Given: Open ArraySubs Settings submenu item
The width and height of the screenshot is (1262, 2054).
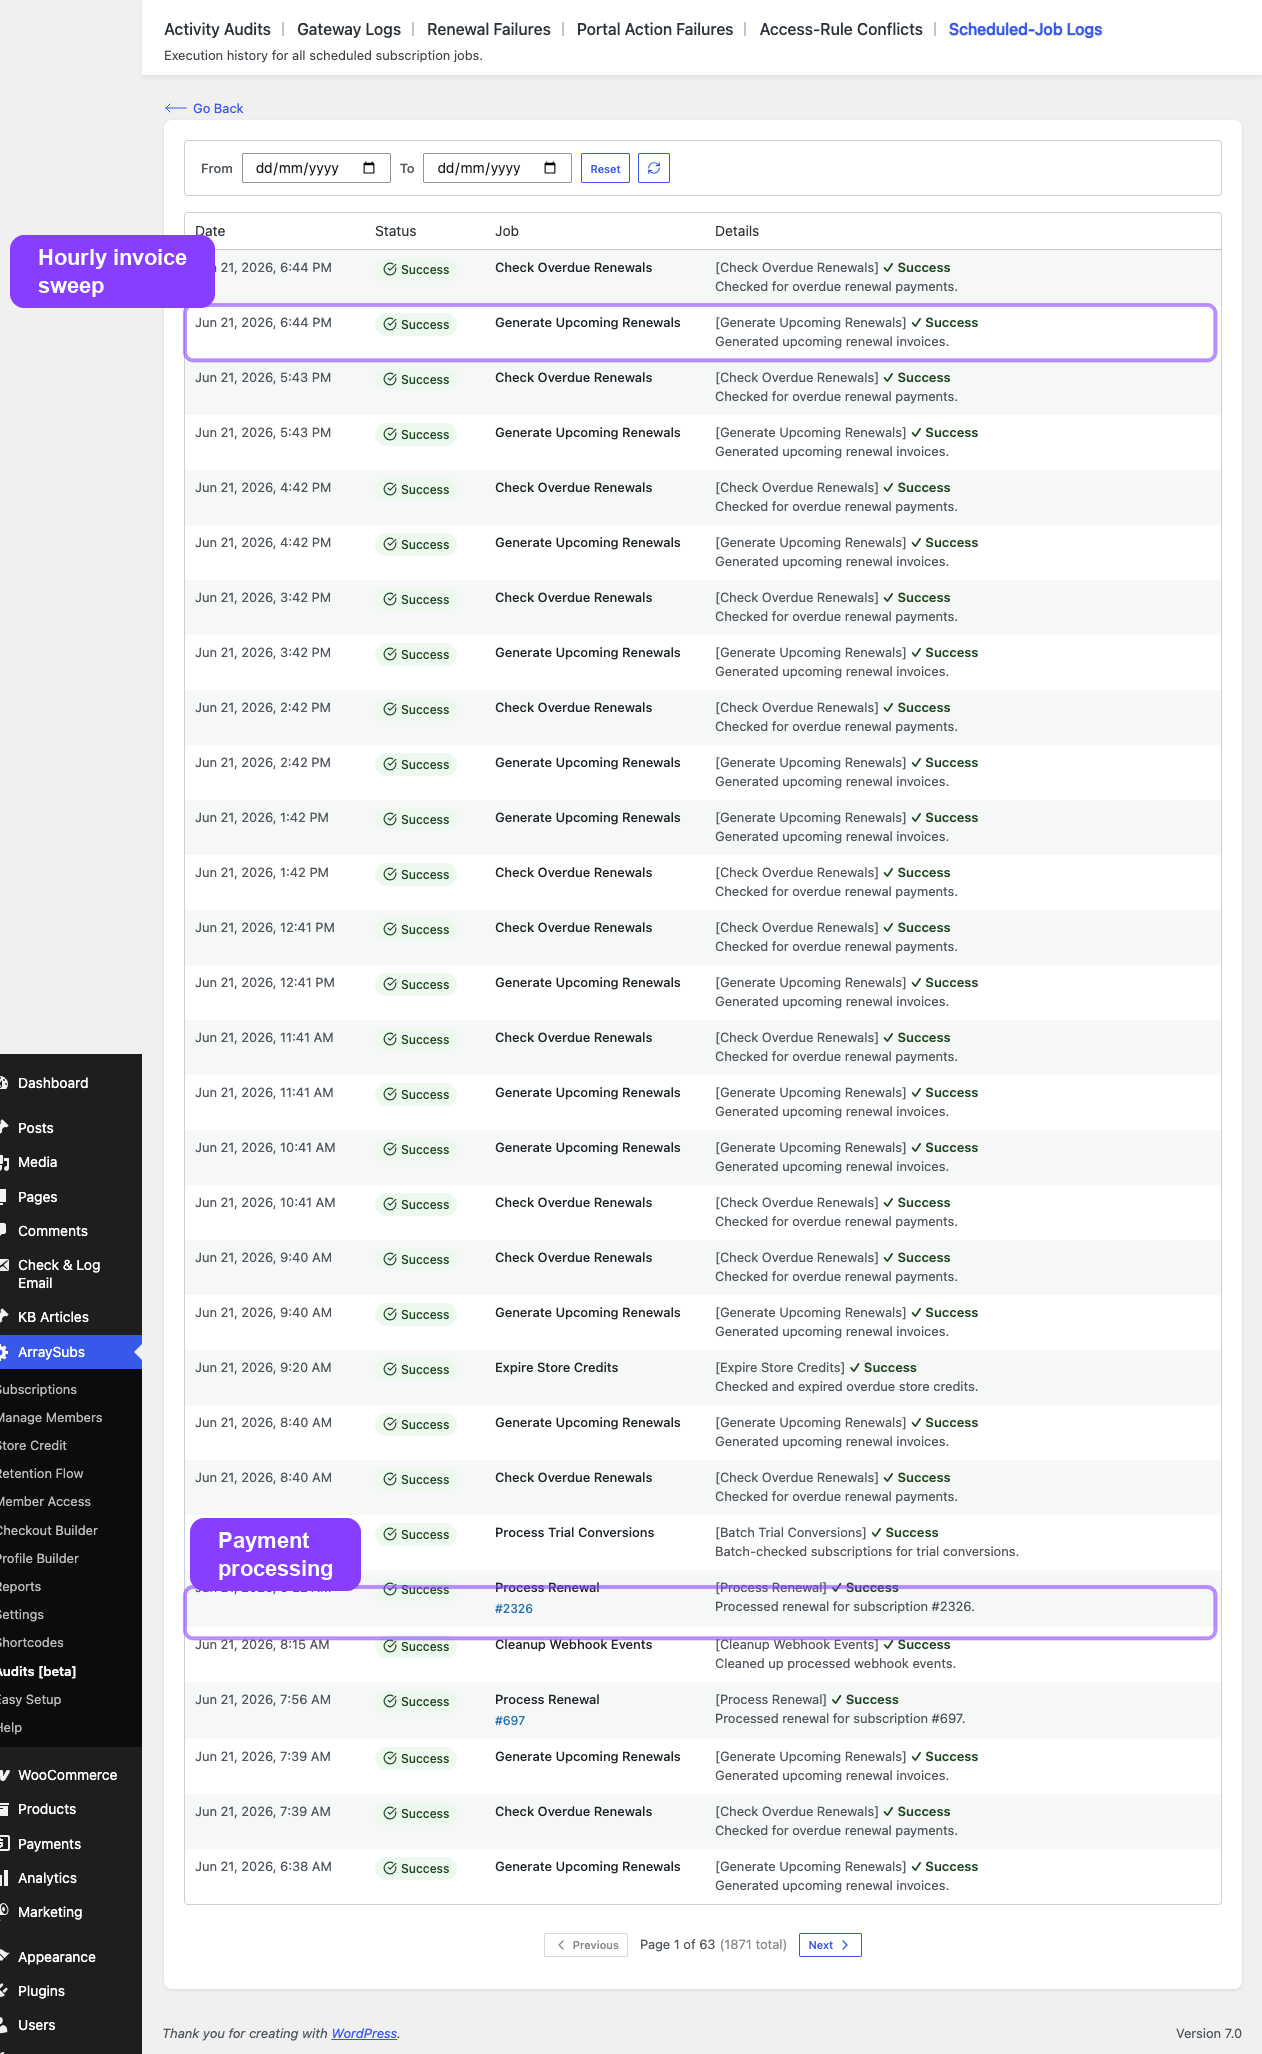Looking at the screenshot, I should (x=21, y=1614).
